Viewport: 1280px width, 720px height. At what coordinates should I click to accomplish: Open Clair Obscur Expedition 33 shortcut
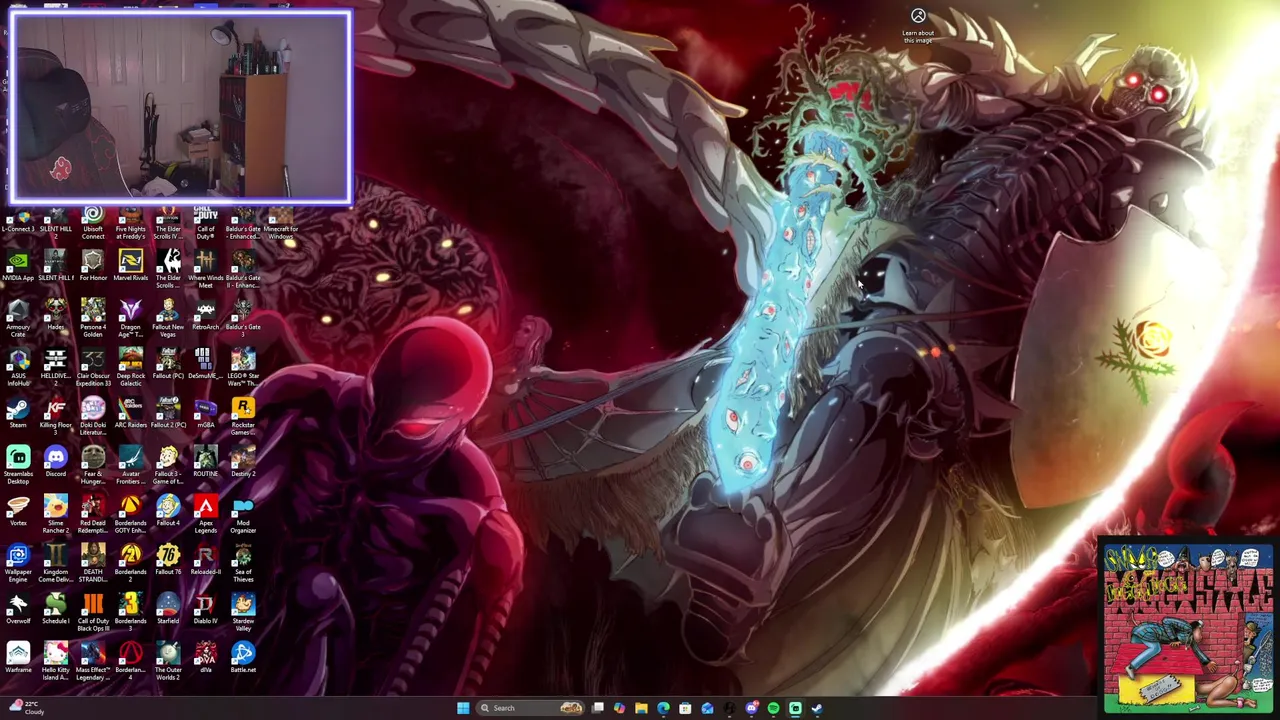(93, 368)
